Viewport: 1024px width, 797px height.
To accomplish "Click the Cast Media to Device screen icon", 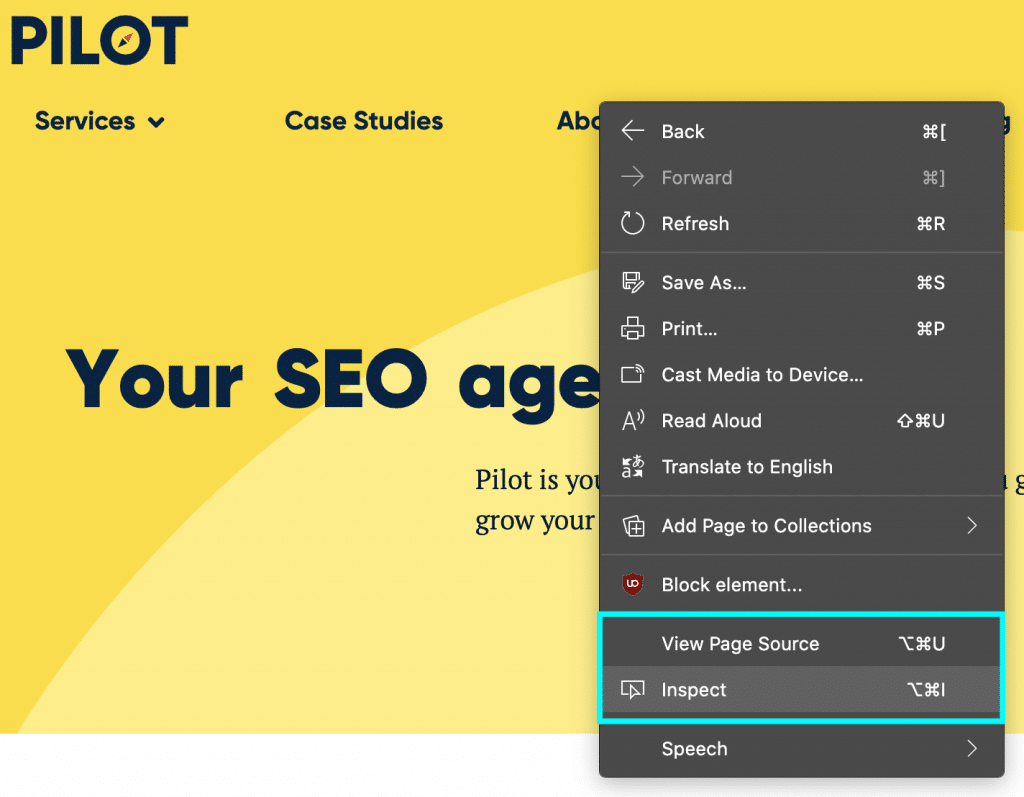I will (632, 374).
